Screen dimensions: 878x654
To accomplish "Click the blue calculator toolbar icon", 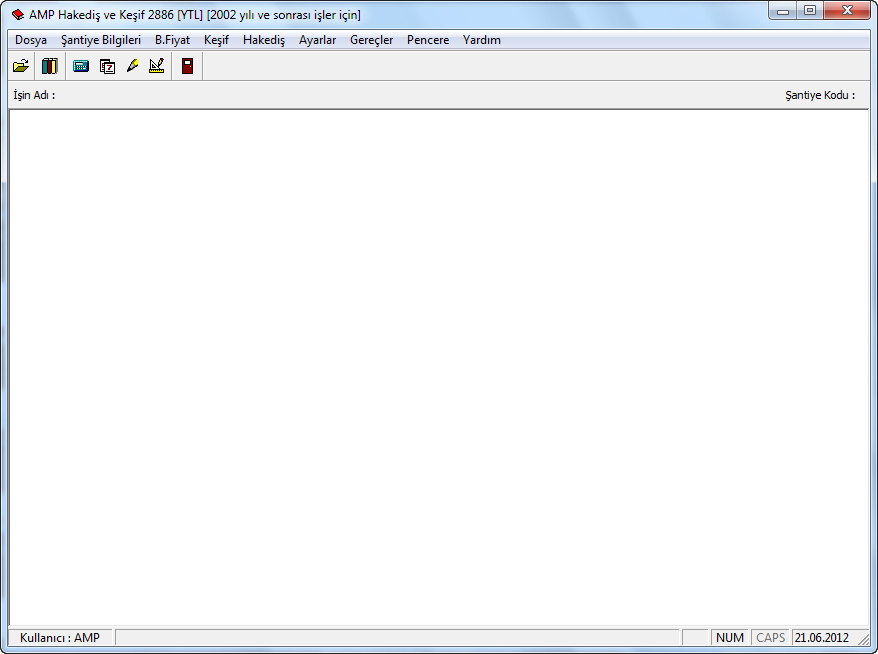I will click(x=81, y=66).
